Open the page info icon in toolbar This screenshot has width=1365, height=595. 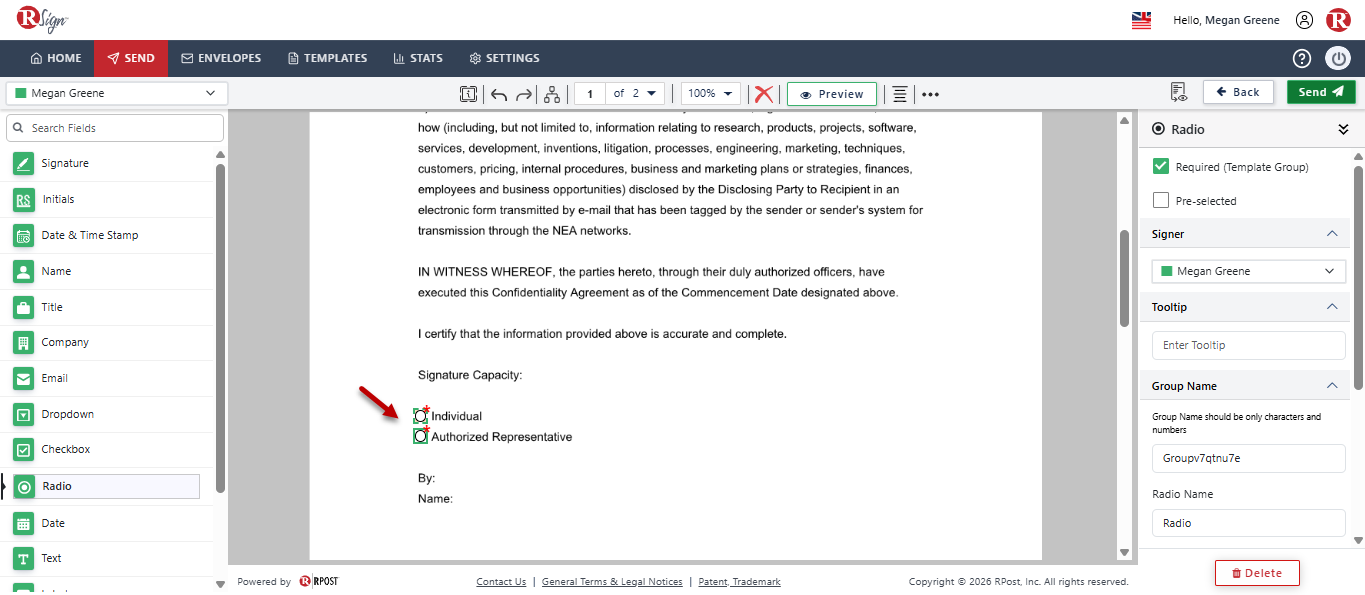tap(468, 94)
